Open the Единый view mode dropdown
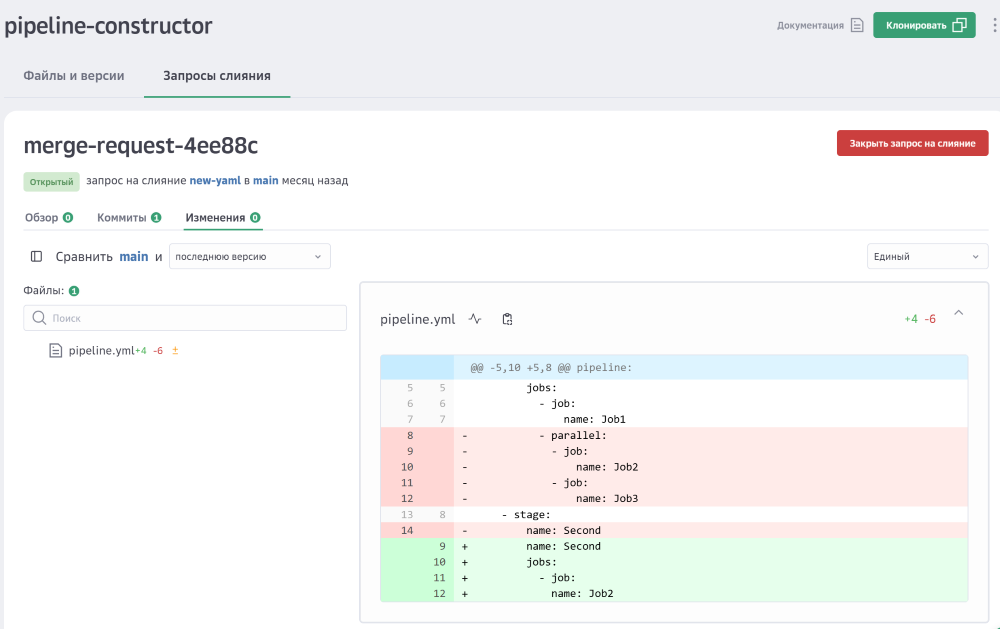 tap(927, 256)
